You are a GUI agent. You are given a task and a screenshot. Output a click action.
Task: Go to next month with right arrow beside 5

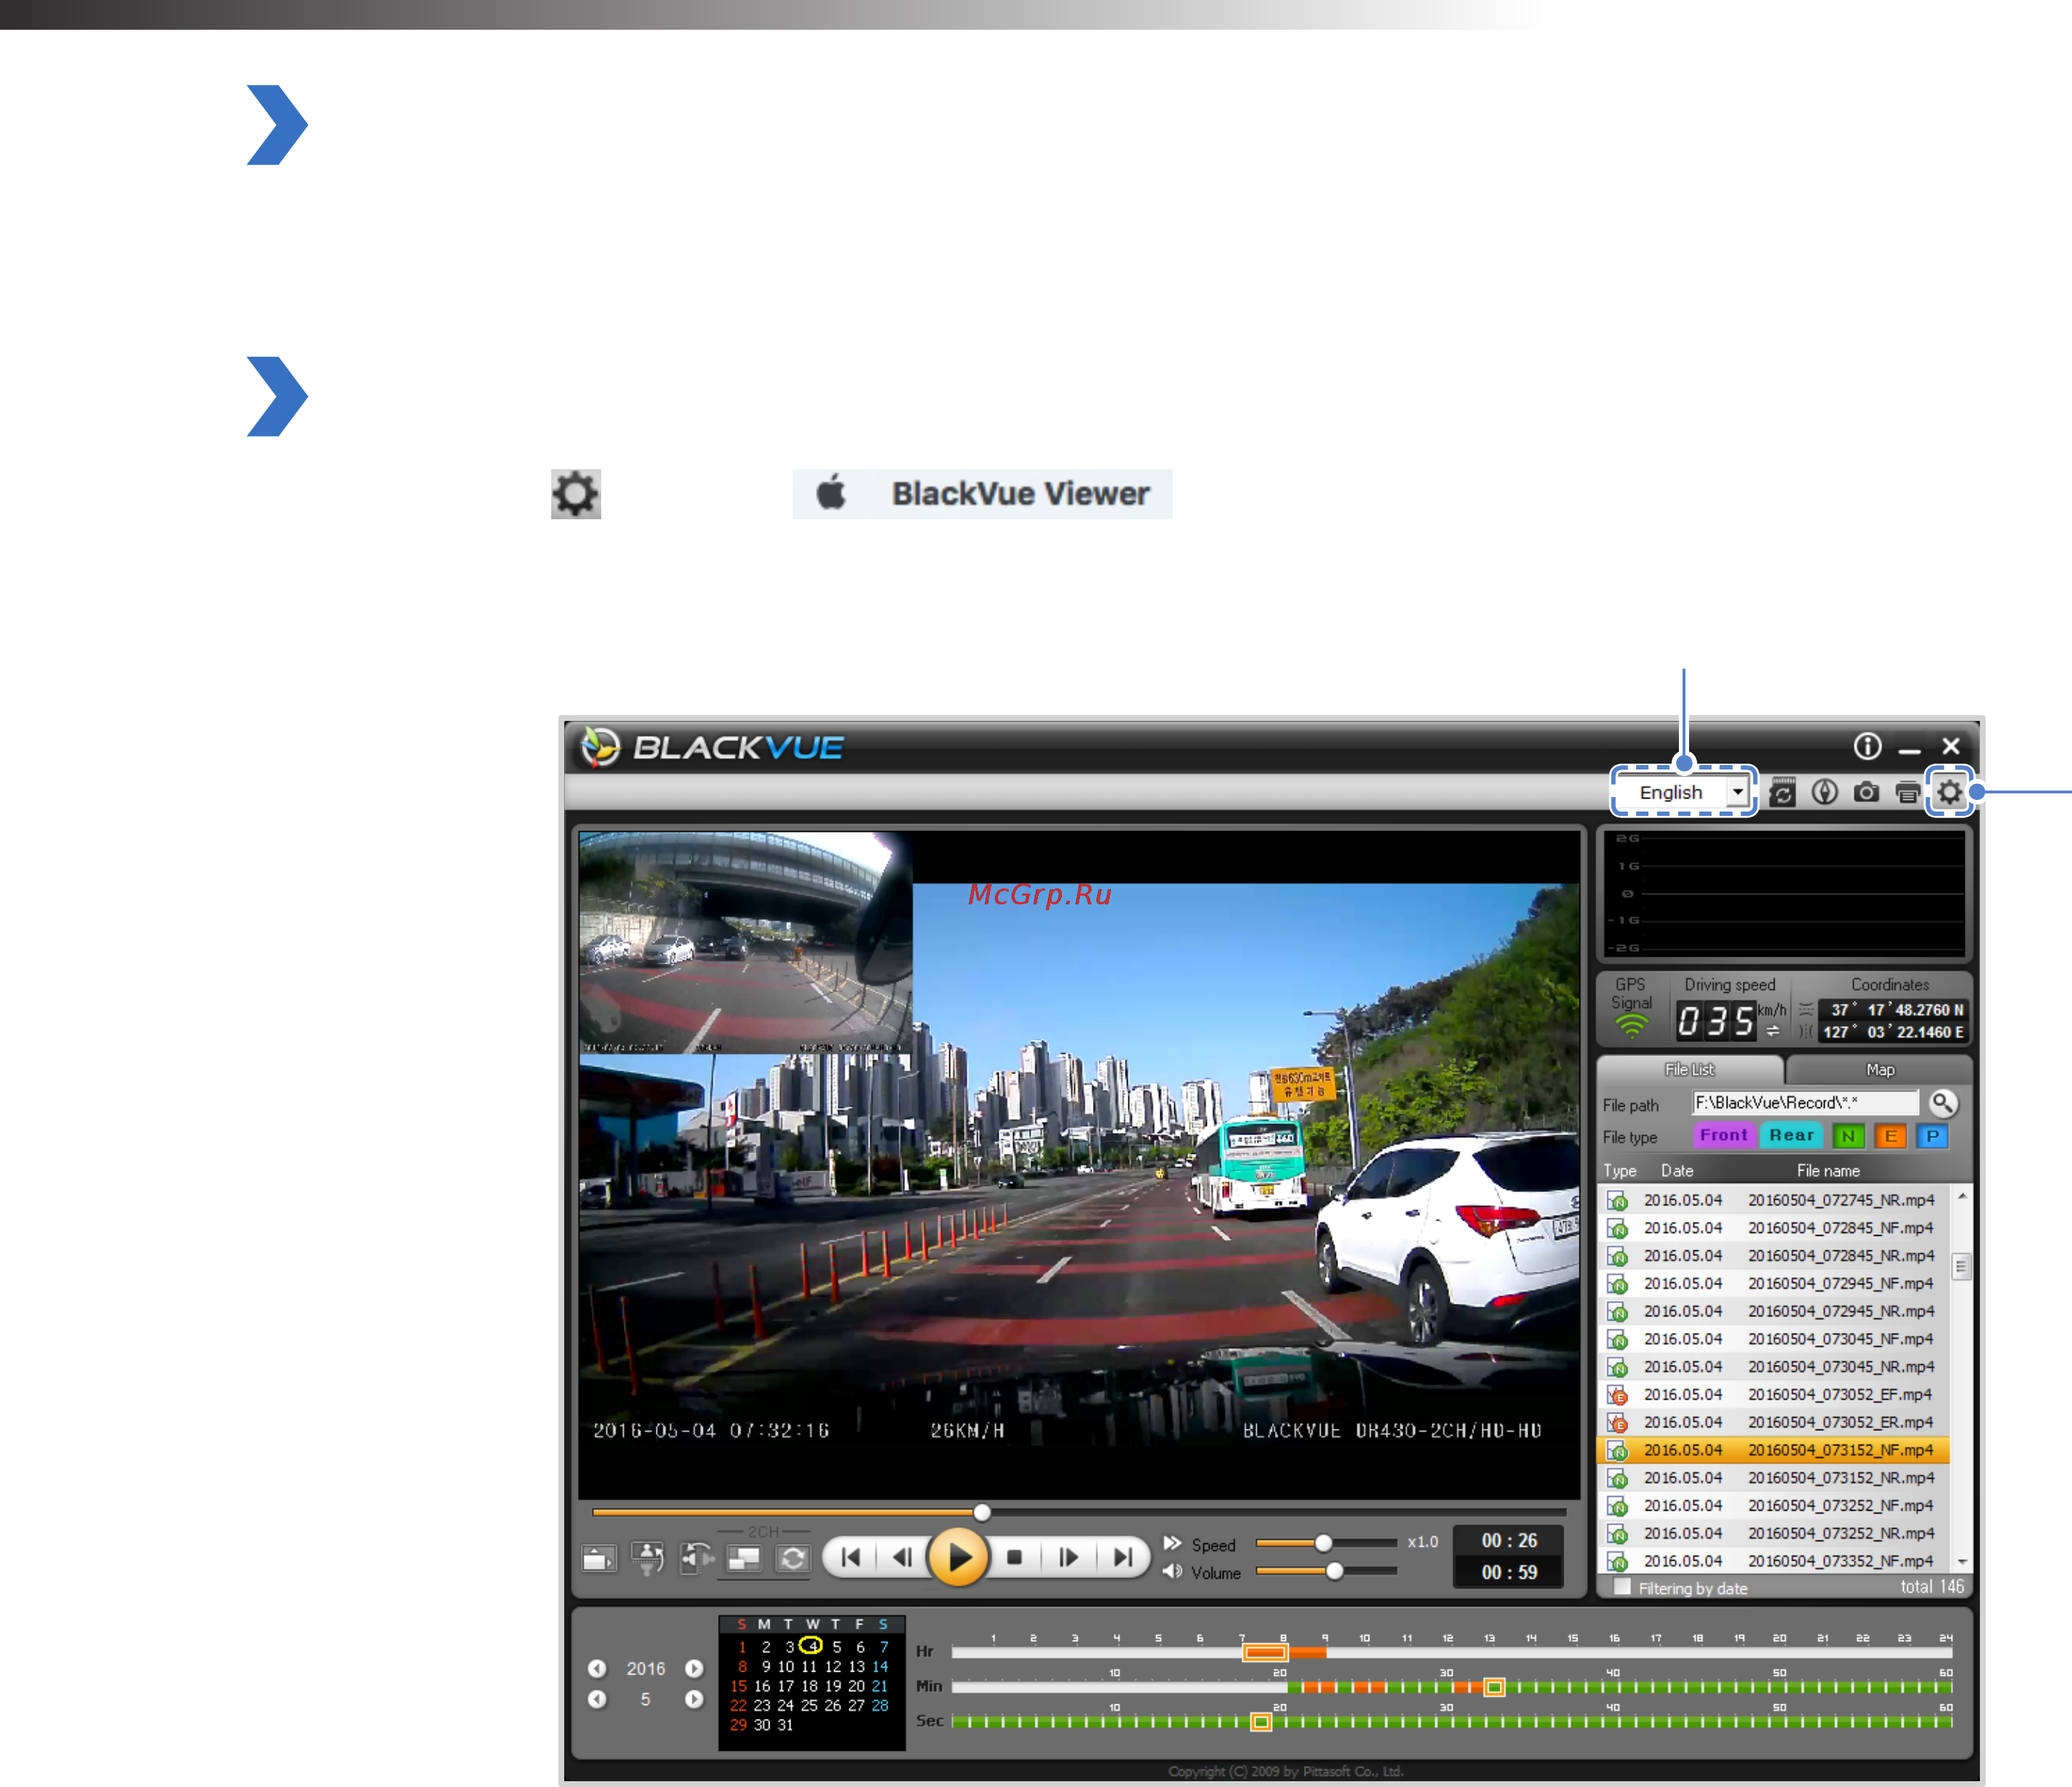694,1699
